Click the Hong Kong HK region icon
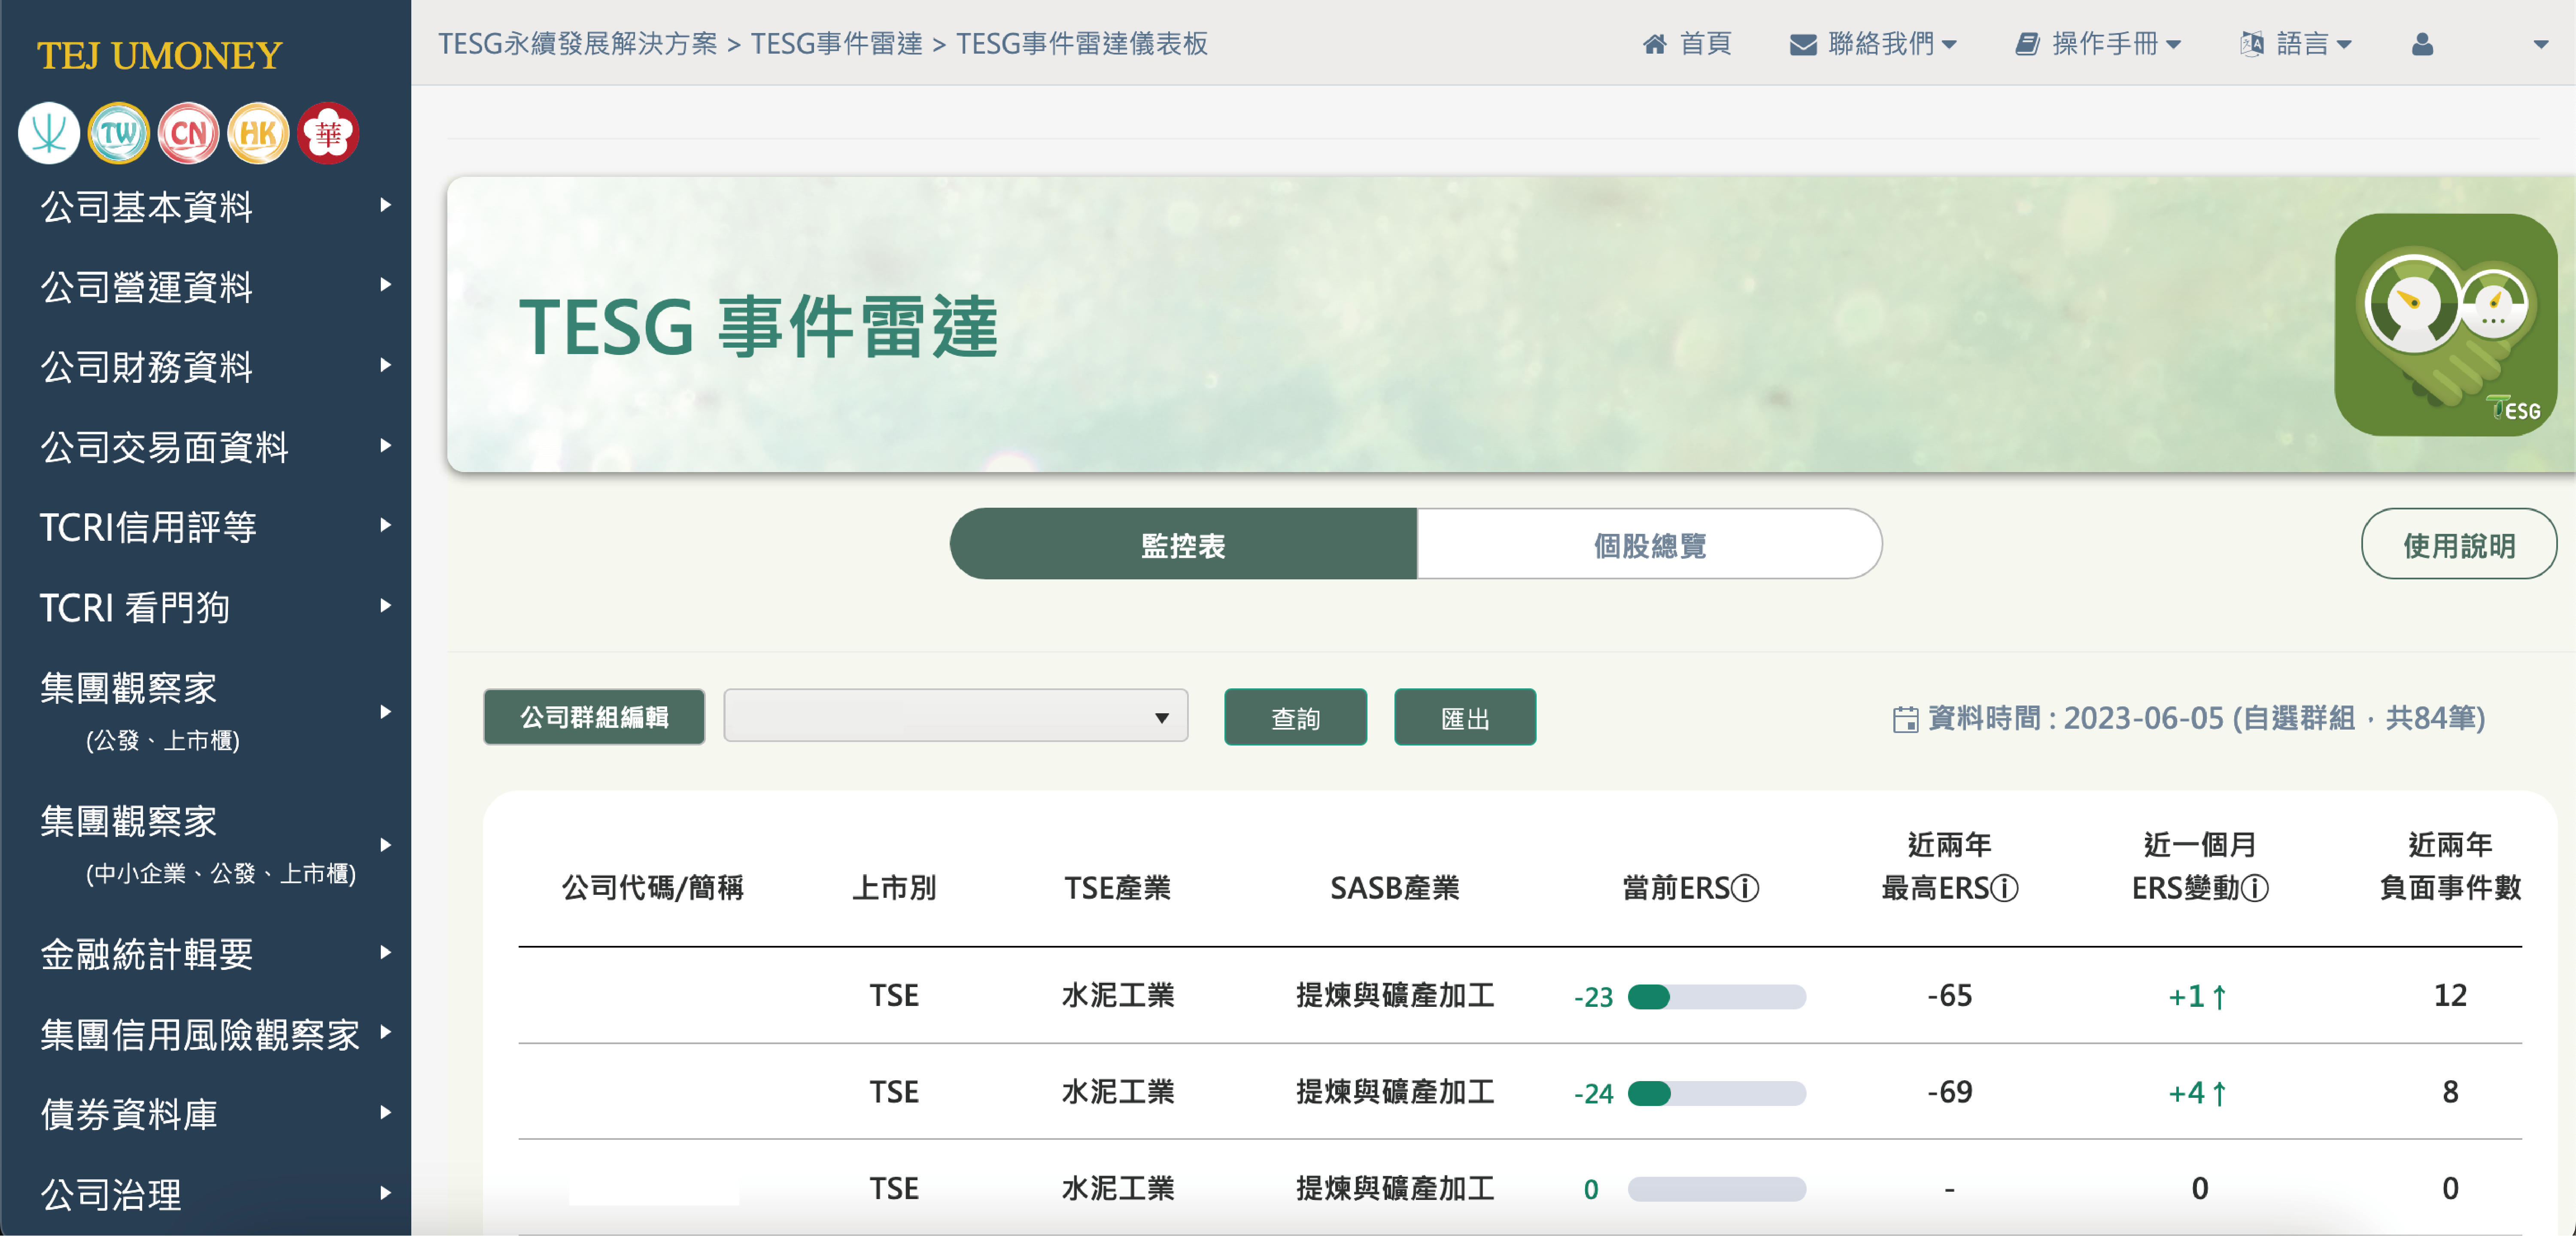 (258, 133)
